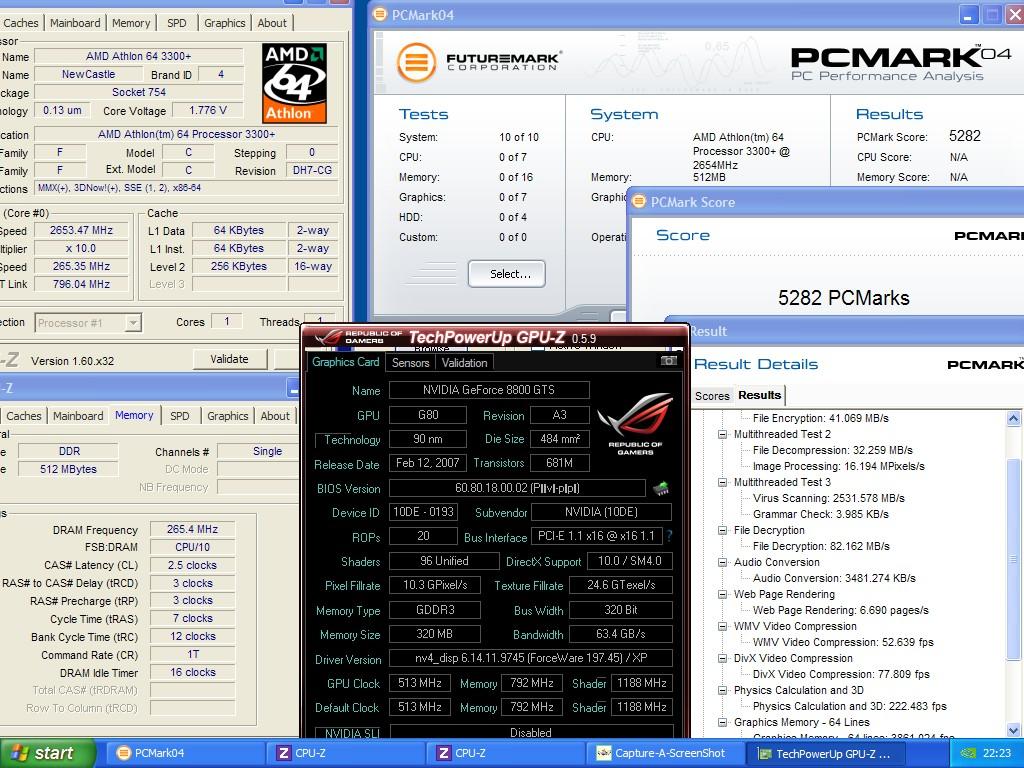Open the Windows start menu
The height and width of the screenshot is (768, 1024).
point(47,753)
